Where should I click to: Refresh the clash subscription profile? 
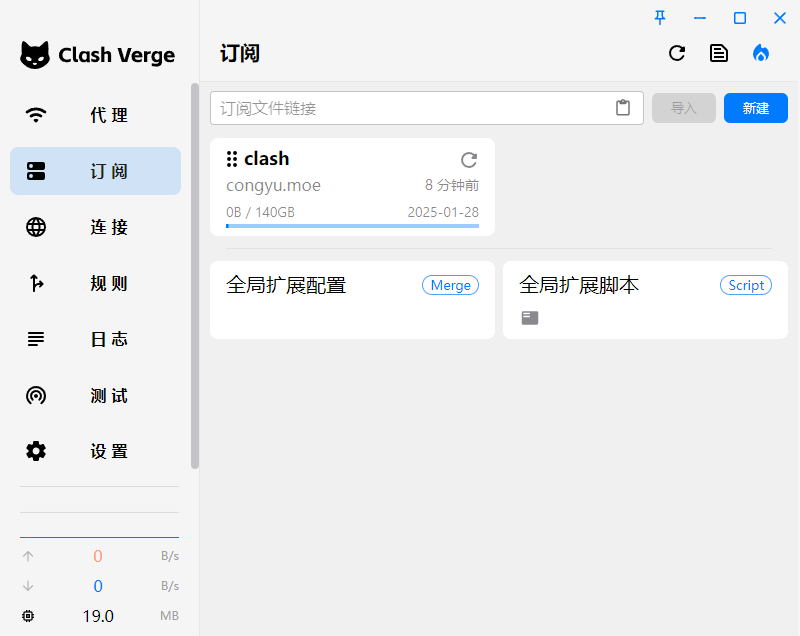point(469,159)
